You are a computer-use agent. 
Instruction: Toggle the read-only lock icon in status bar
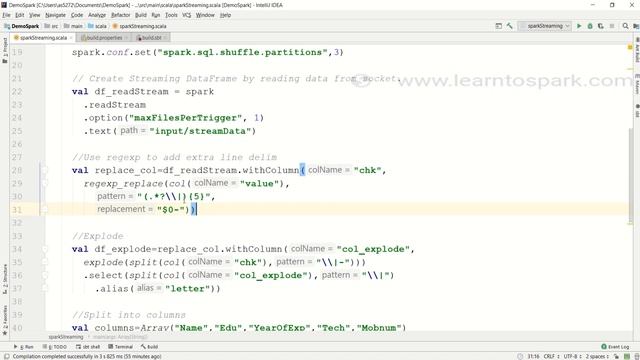click(x=616, y=356)
